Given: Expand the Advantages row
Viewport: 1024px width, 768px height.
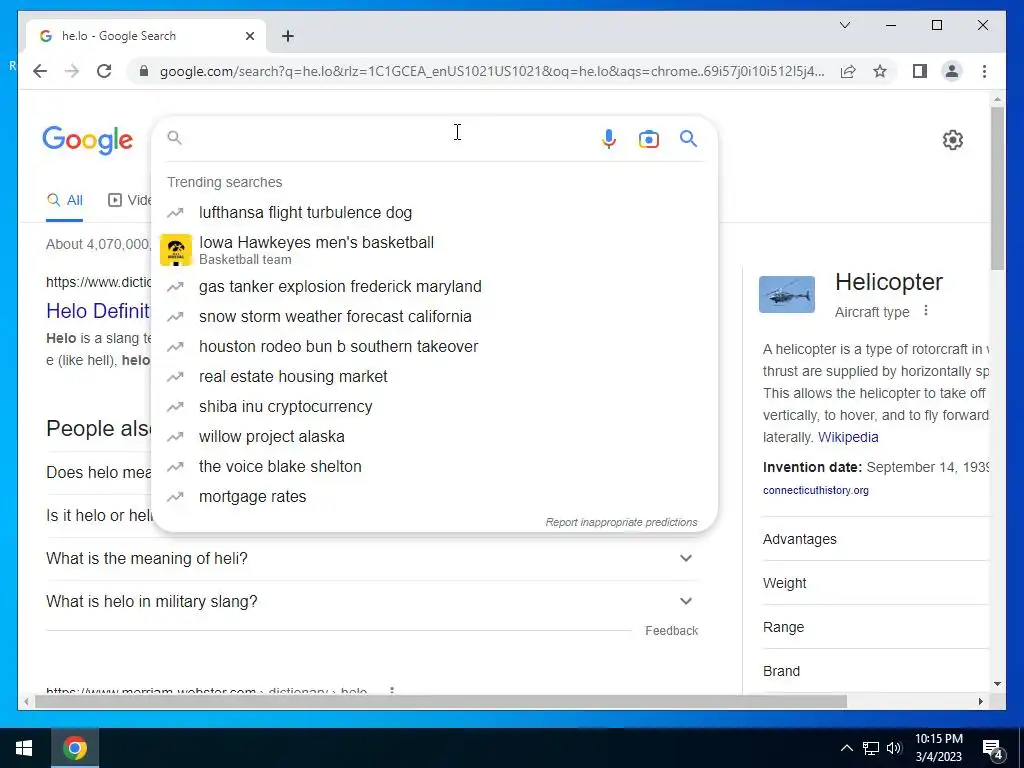Looking at the screenshot, I should point(876,539).
